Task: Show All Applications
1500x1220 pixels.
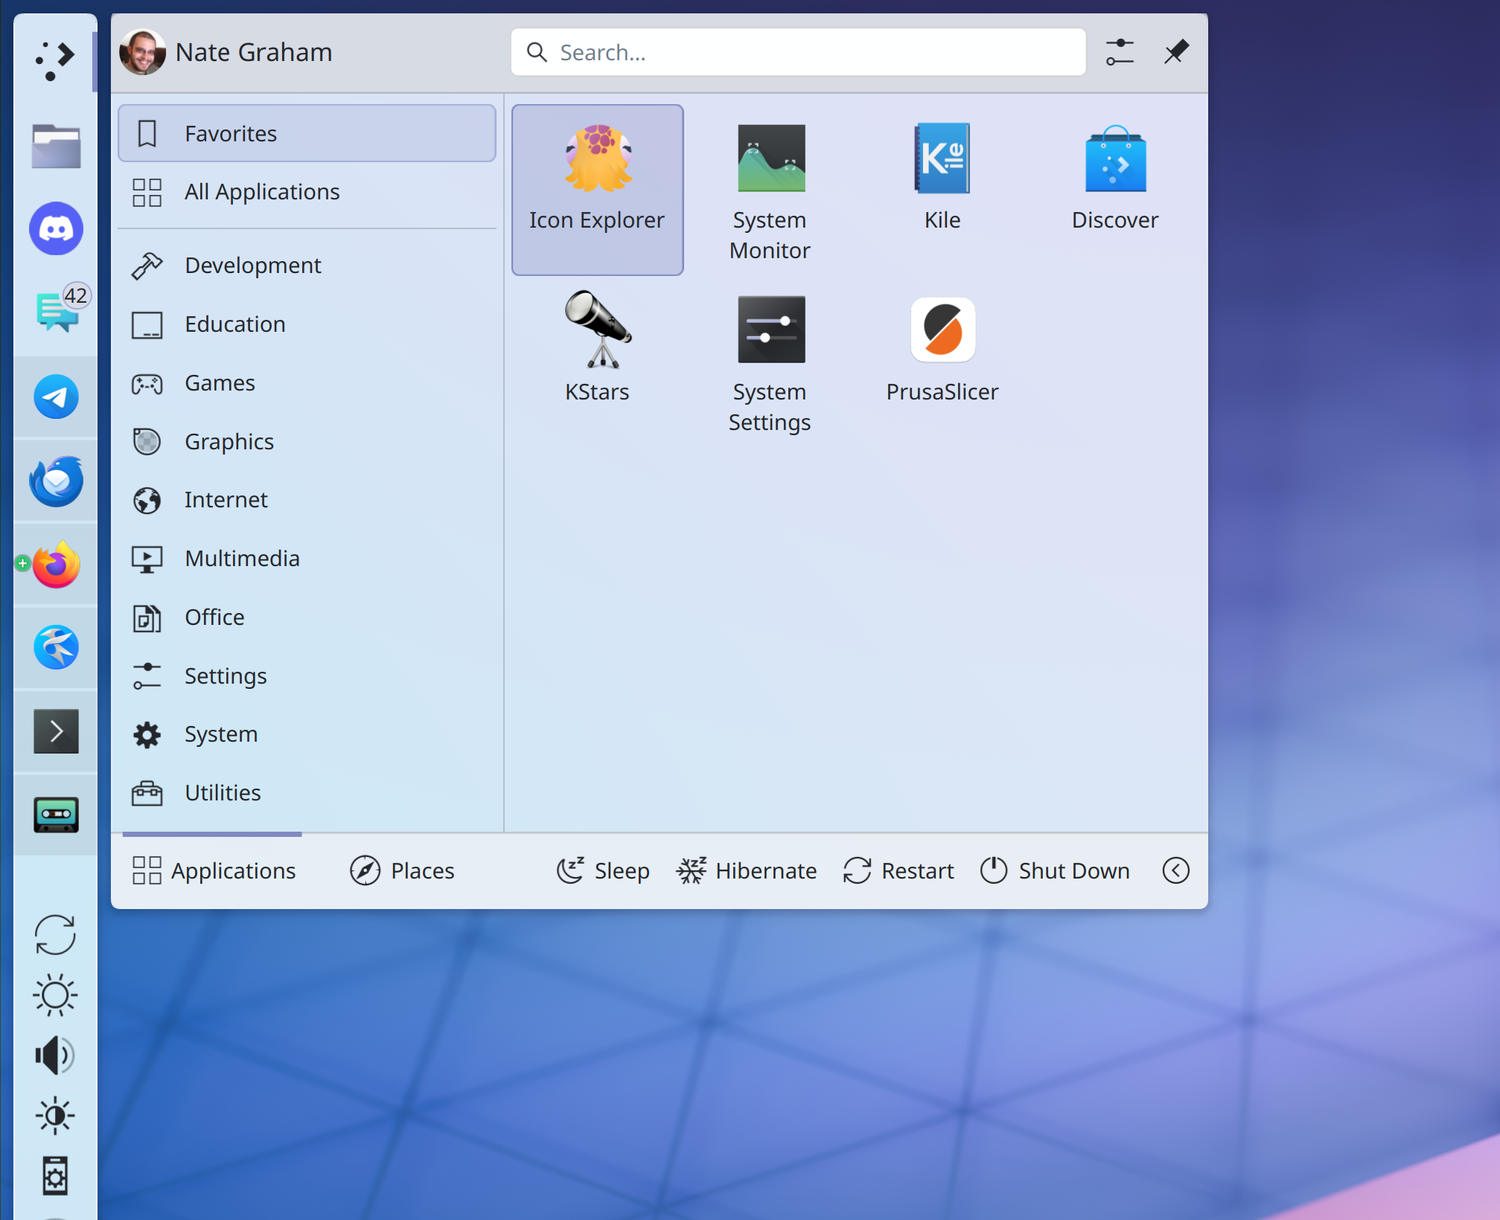Action: click(307, 192)
